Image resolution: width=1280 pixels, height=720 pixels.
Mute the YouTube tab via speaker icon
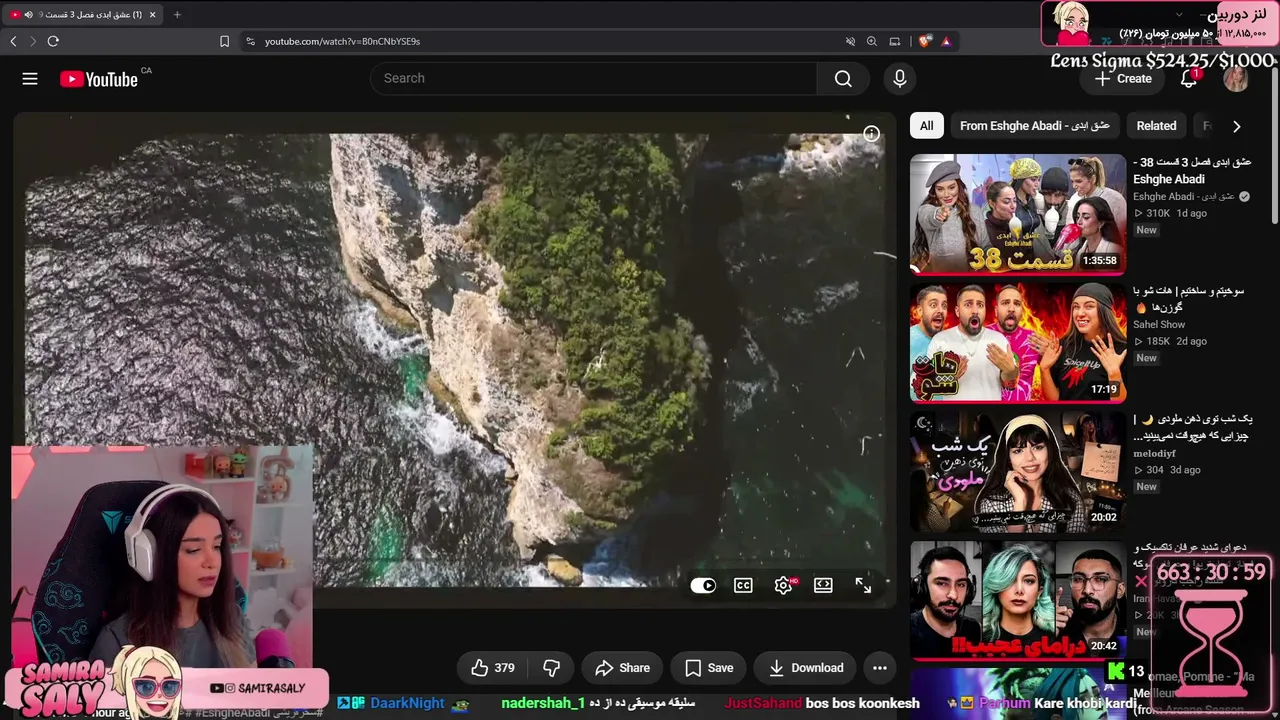coord(28,14)
